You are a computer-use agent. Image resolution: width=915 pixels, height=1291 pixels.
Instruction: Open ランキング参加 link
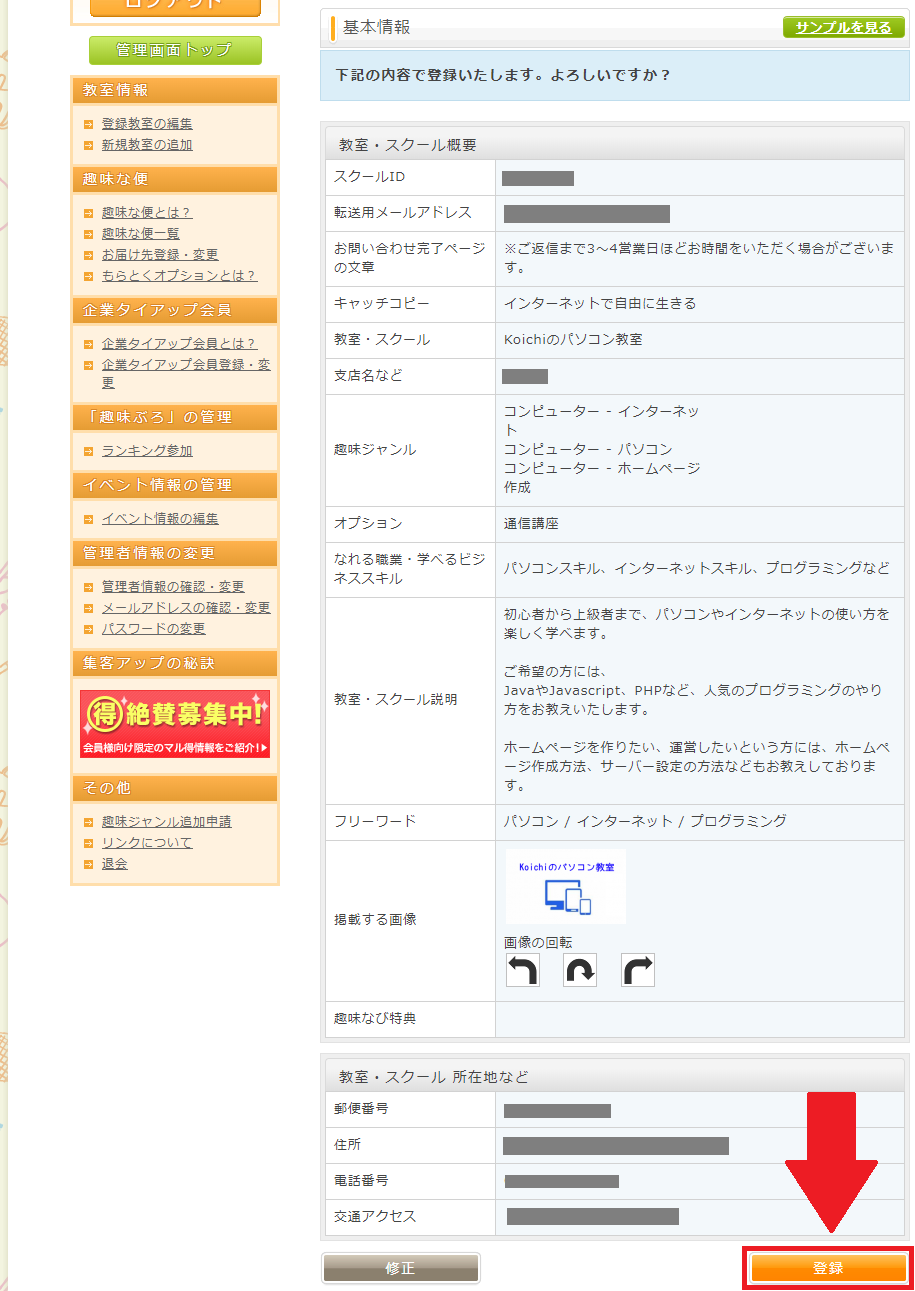147,451
